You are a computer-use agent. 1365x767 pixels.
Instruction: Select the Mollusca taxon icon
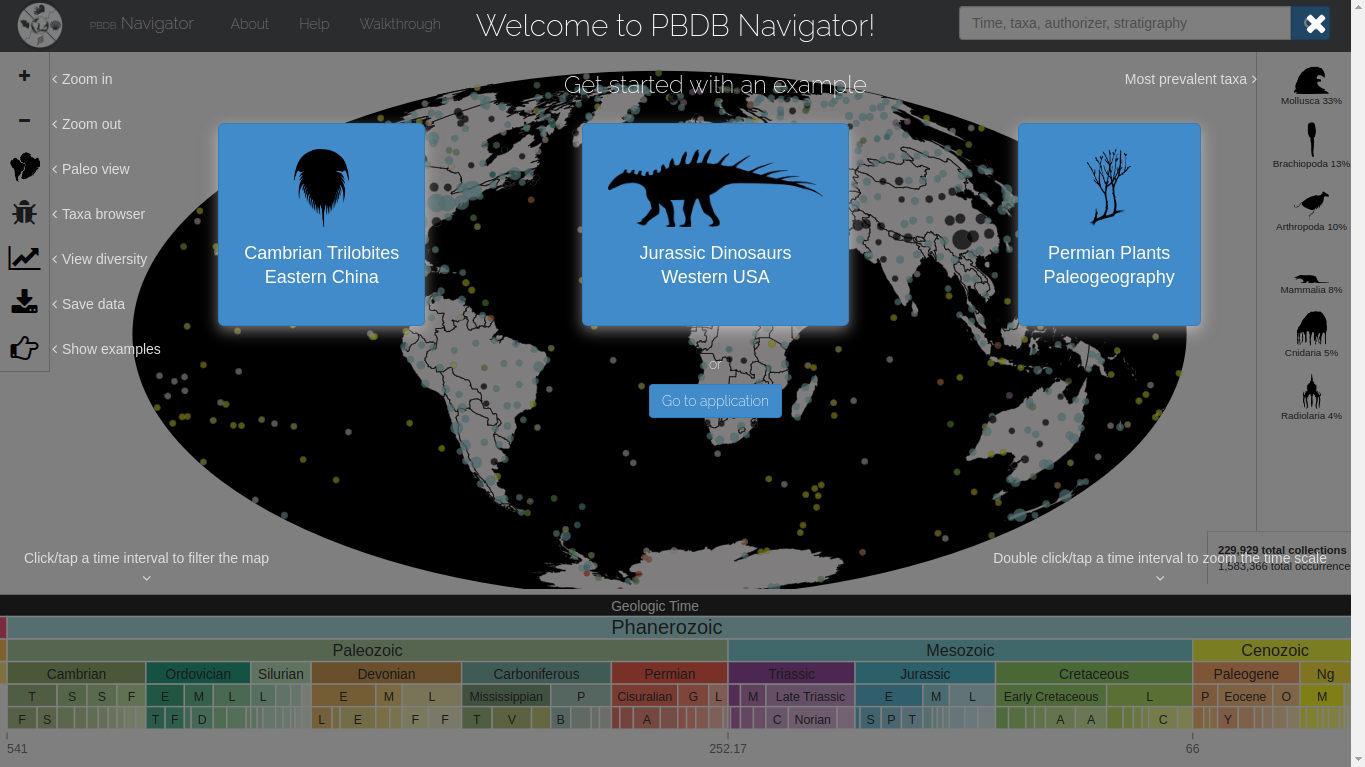(1310, 80)
